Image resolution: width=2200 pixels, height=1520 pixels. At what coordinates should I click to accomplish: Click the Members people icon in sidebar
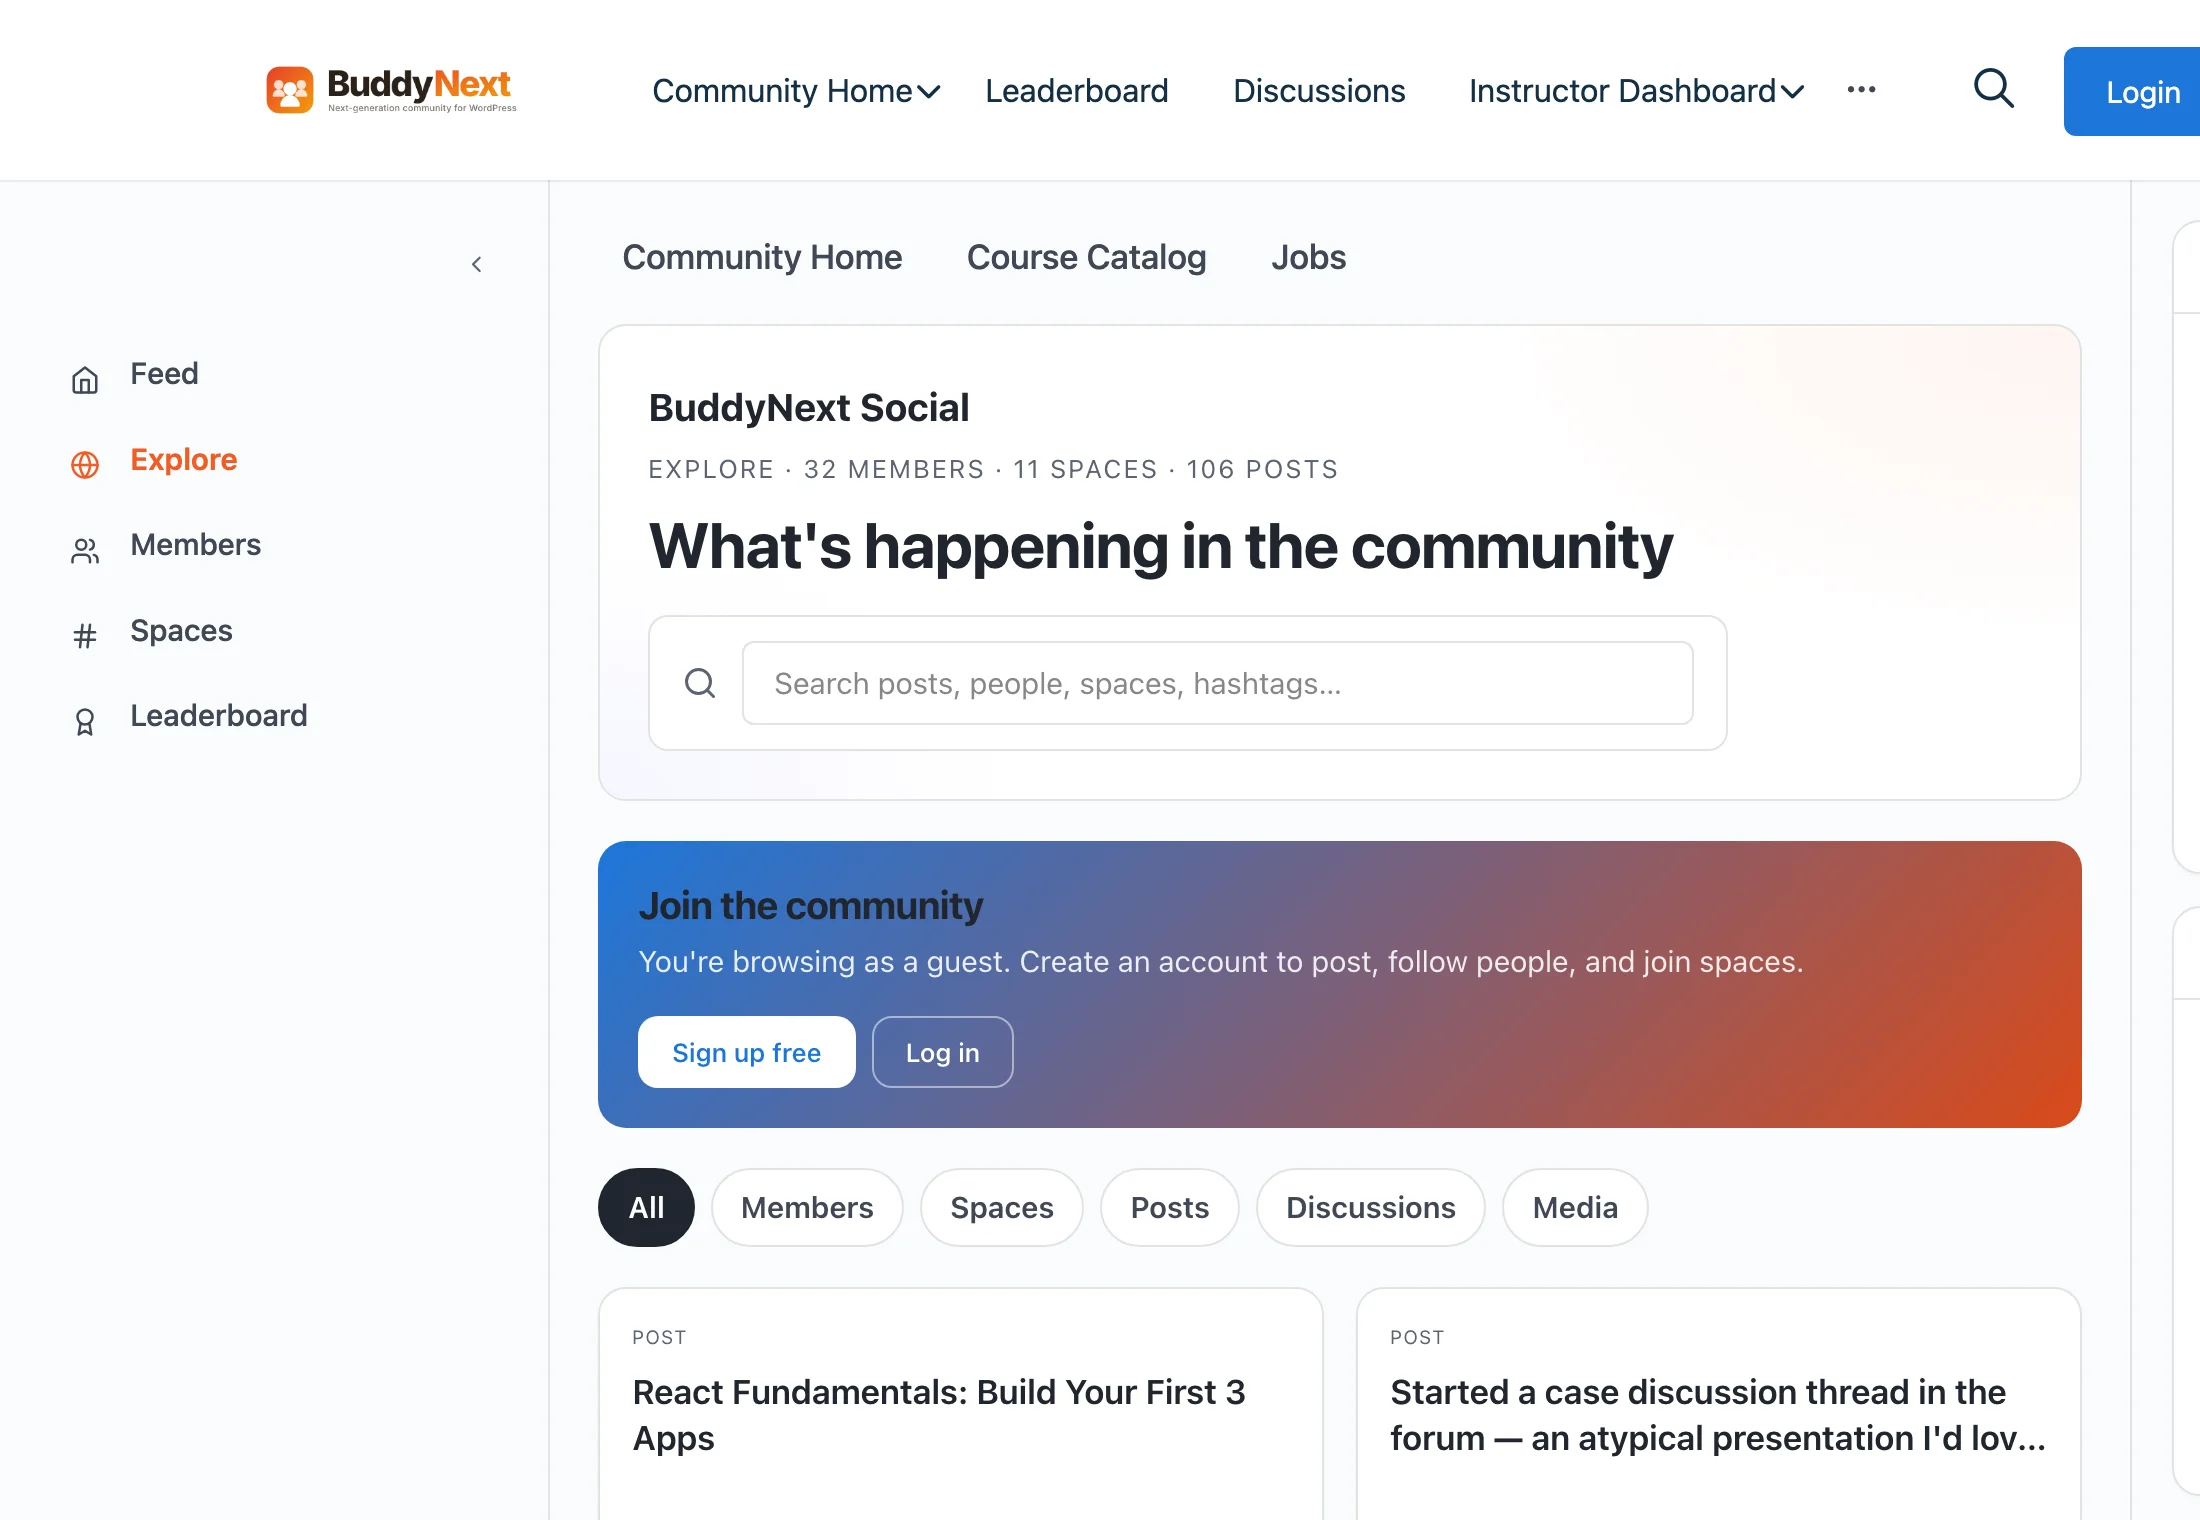tap(85, 551)
